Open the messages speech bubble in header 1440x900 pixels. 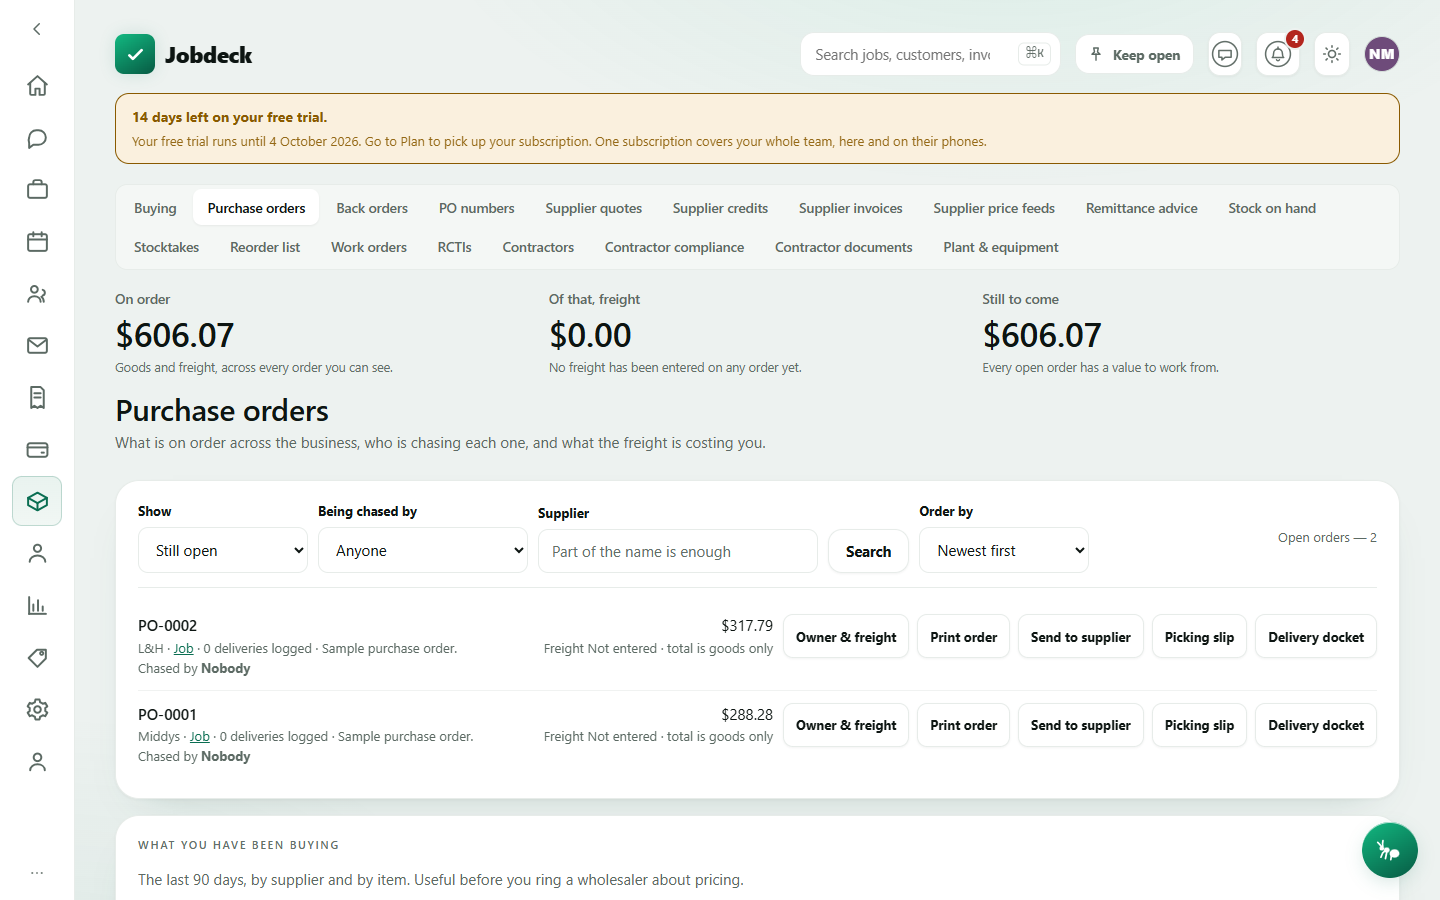(1225, 54)
